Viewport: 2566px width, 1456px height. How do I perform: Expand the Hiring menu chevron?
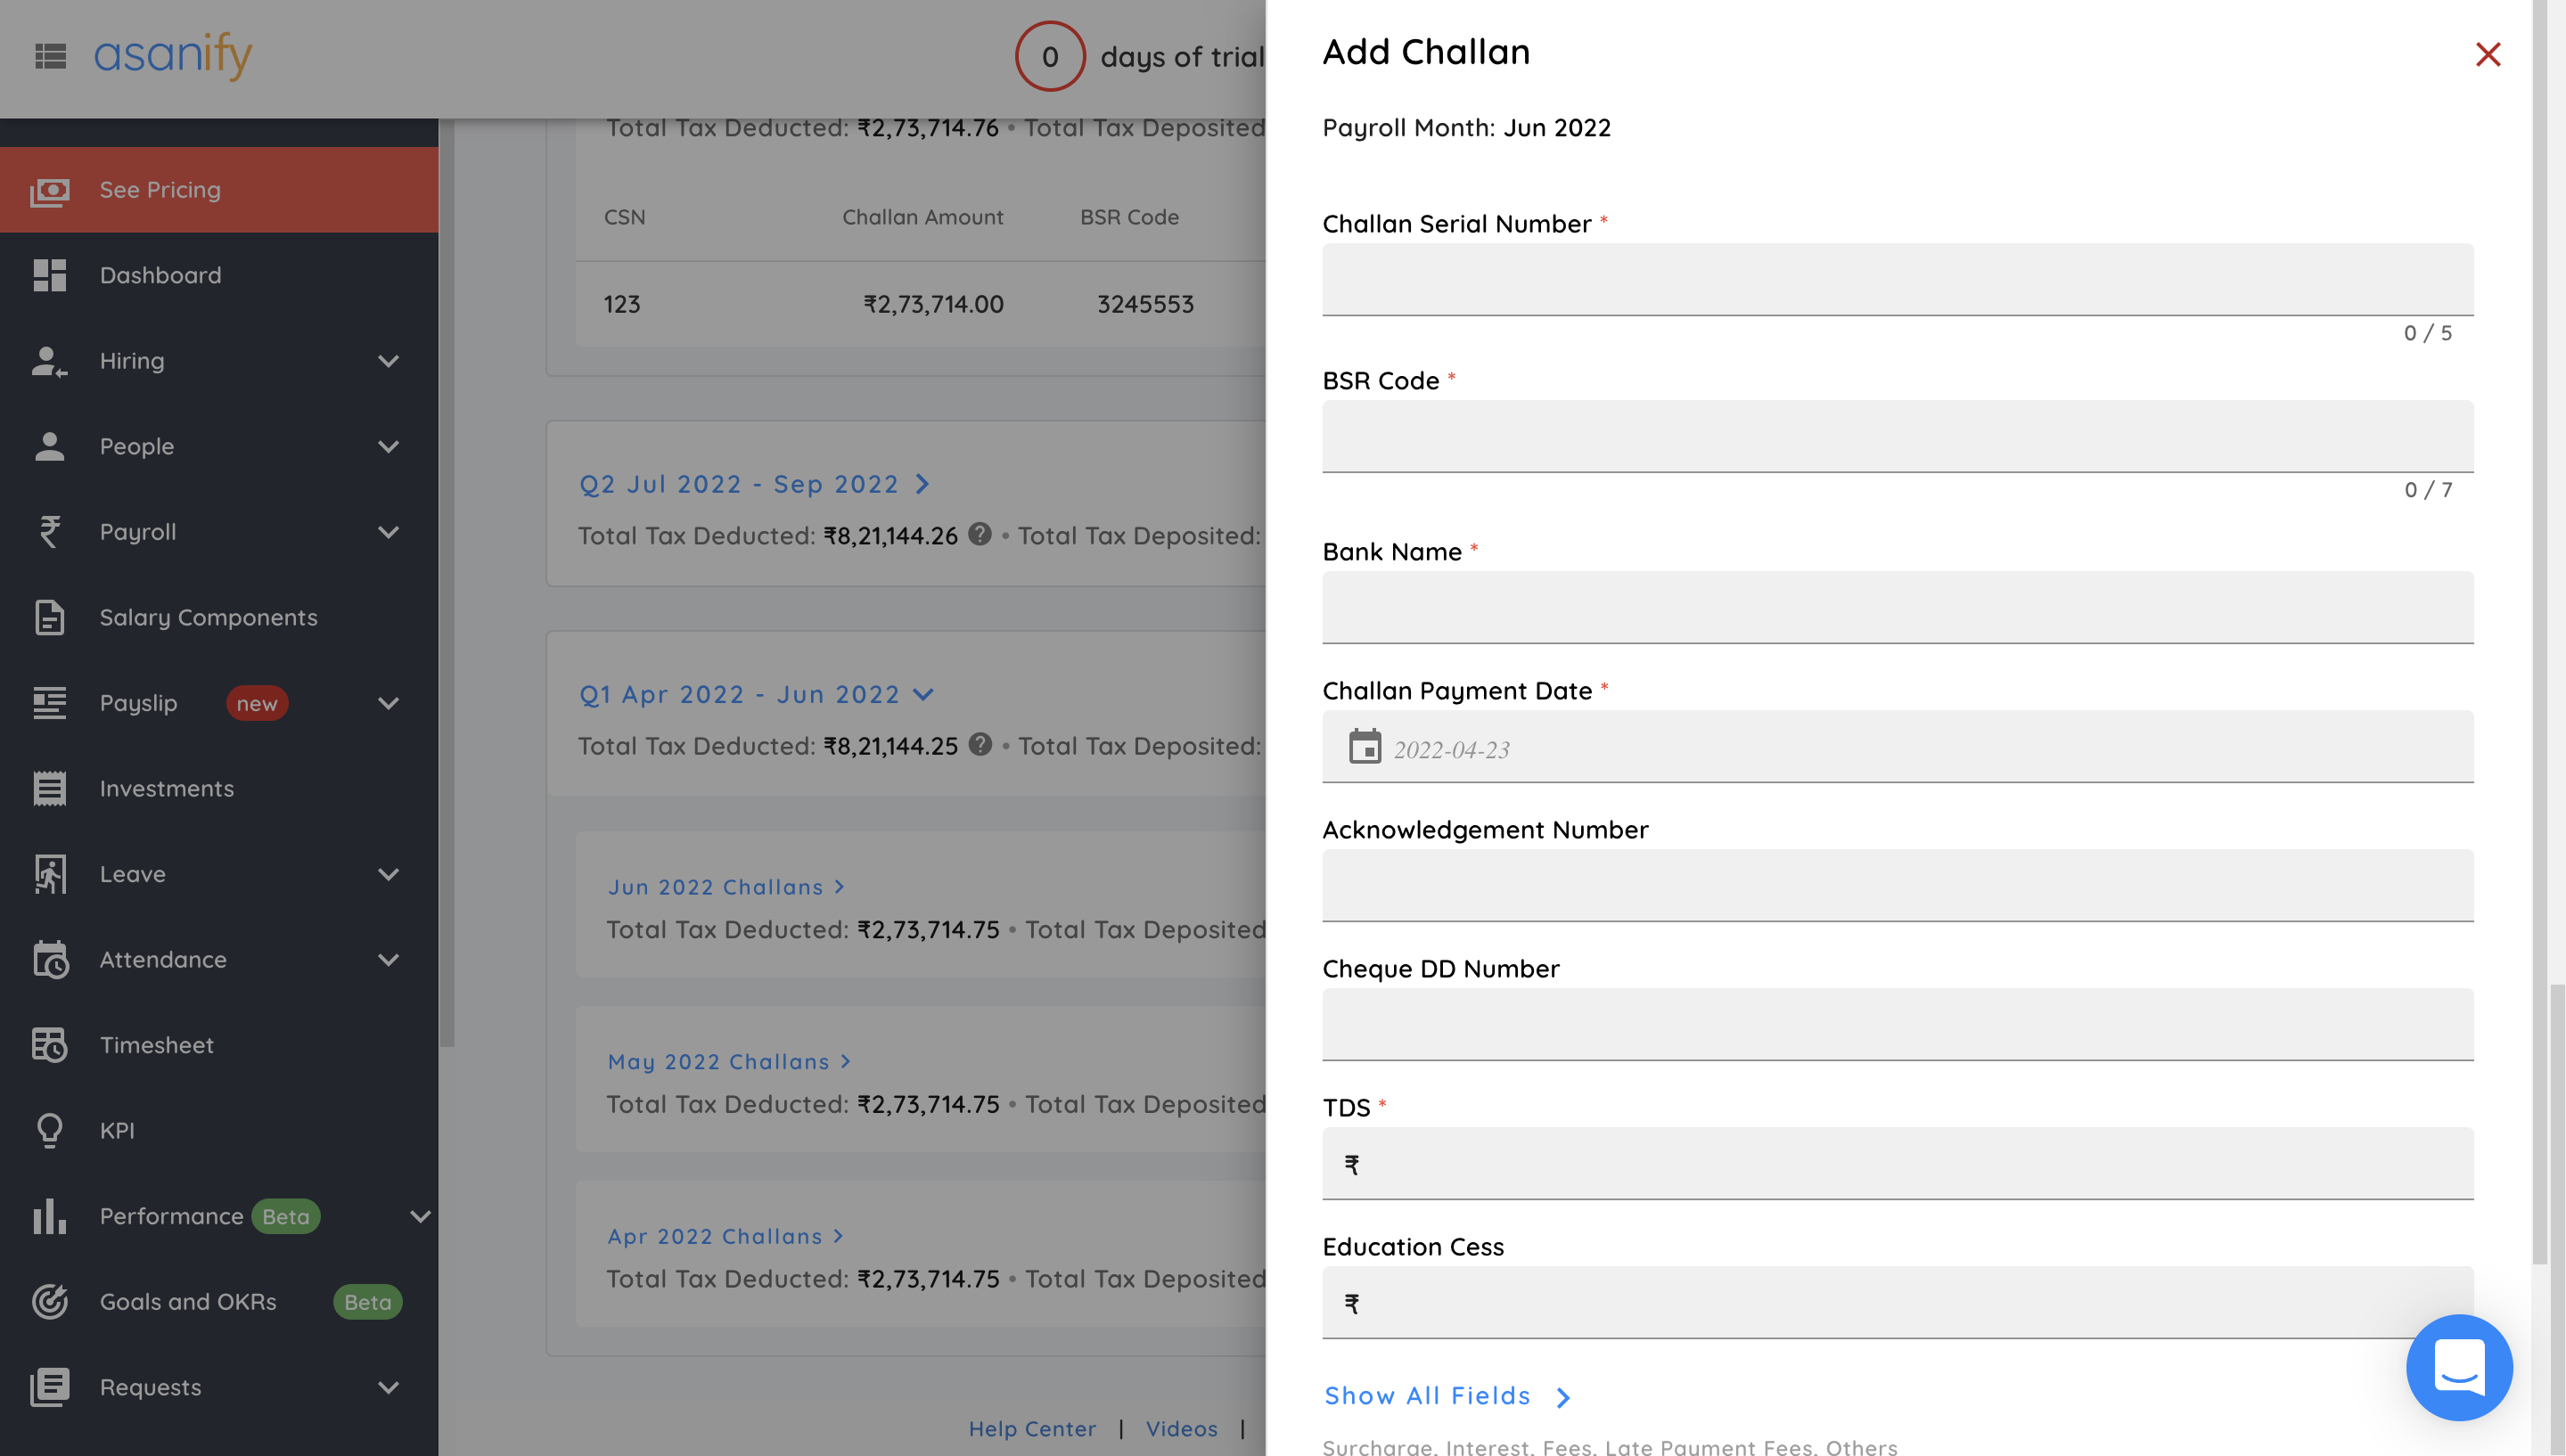(388, 361)
